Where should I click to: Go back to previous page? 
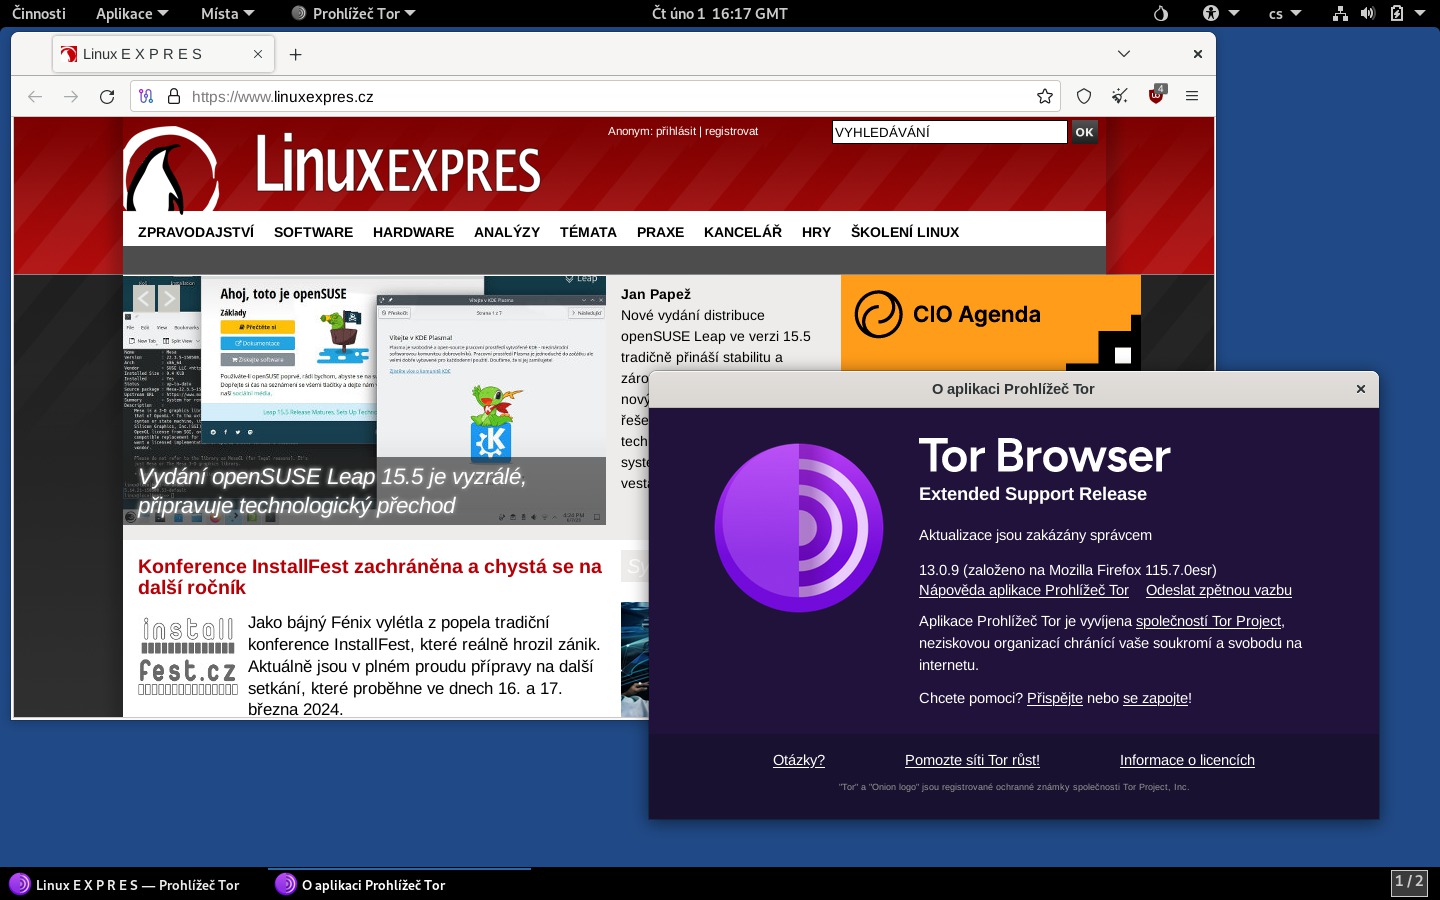pyautogui.click(x=35, y=97)
